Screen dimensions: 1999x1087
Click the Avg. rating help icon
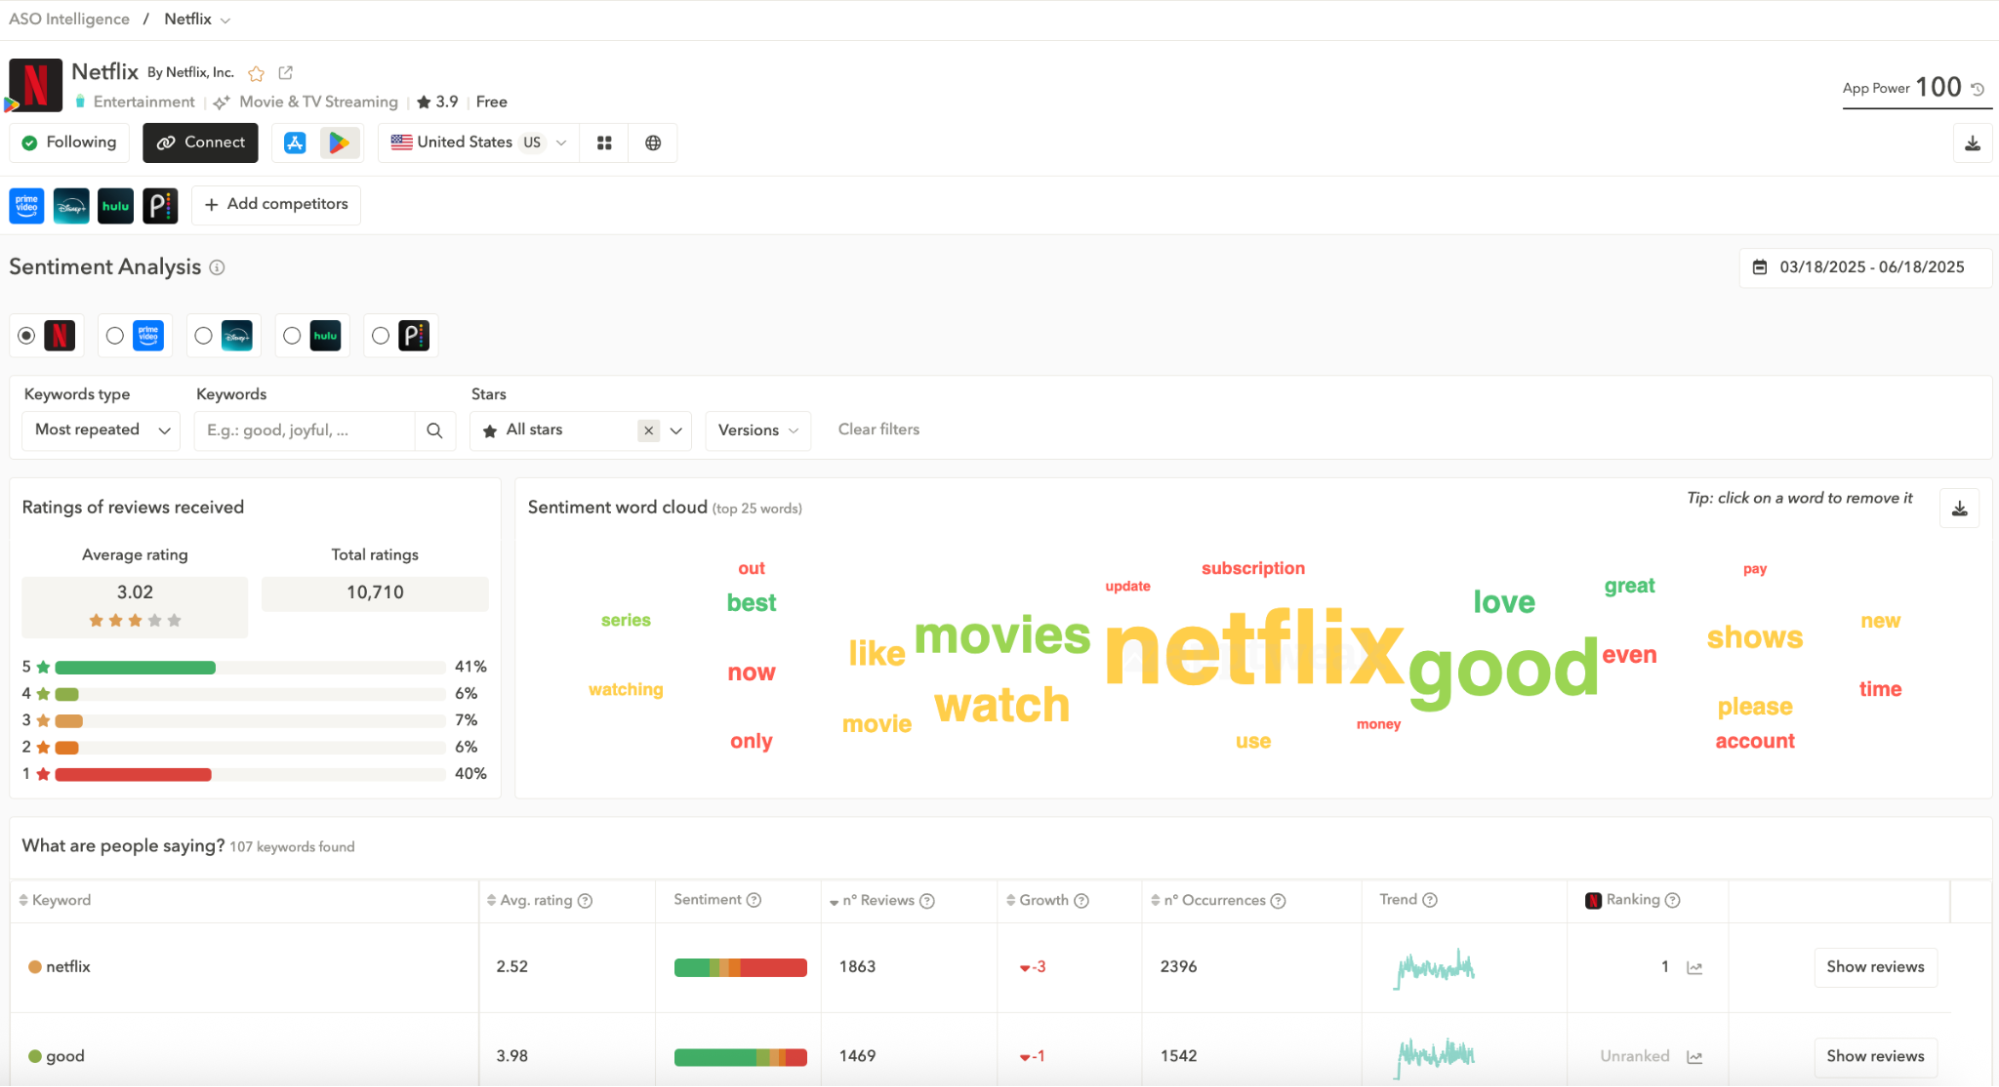click(x=585, y=901)
